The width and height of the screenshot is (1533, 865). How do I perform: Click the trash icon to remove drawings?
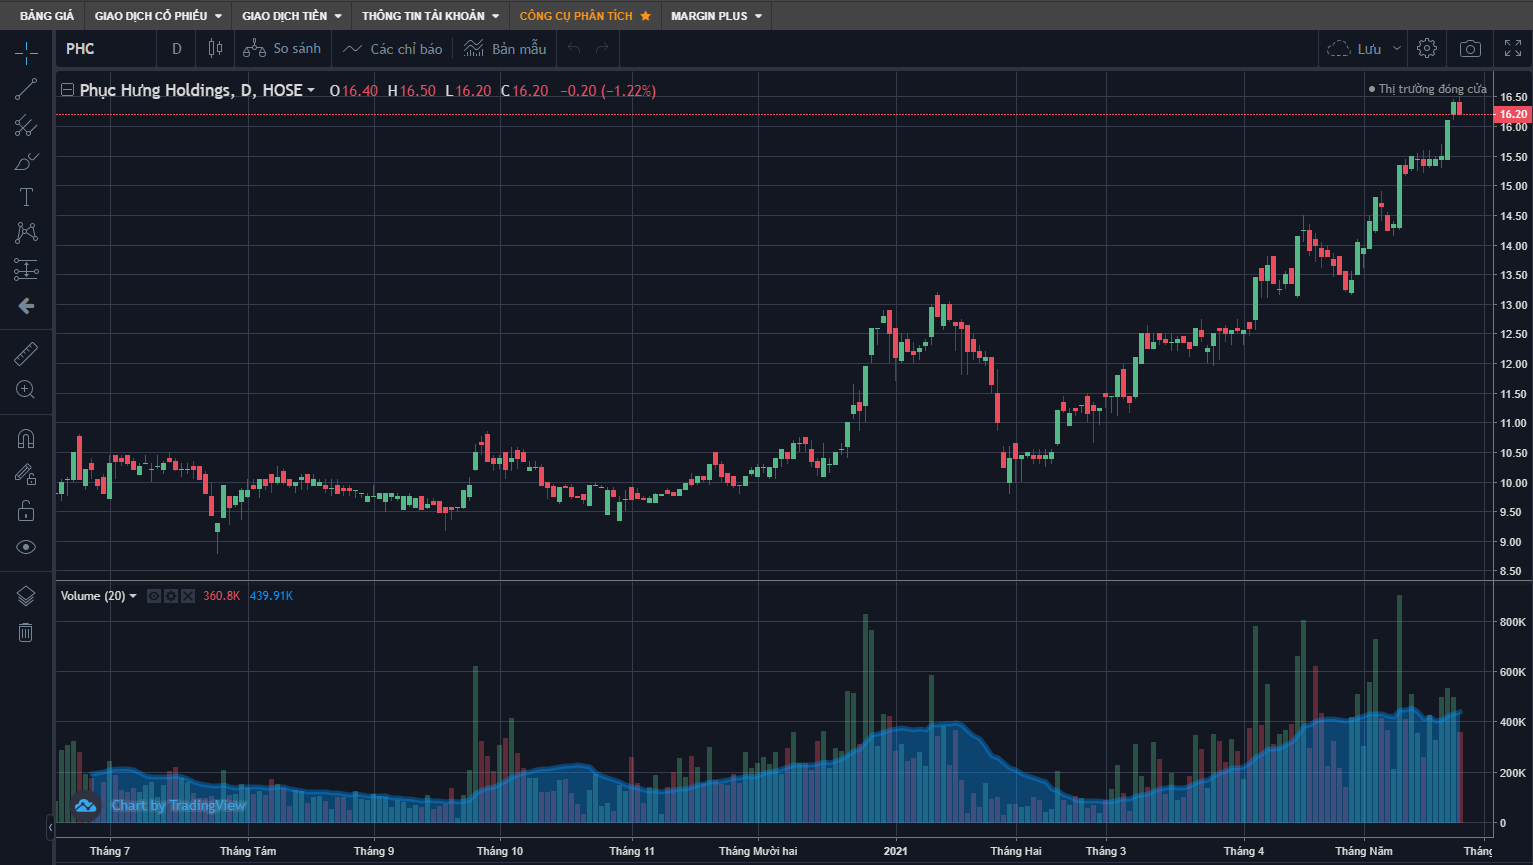point(26,632)
